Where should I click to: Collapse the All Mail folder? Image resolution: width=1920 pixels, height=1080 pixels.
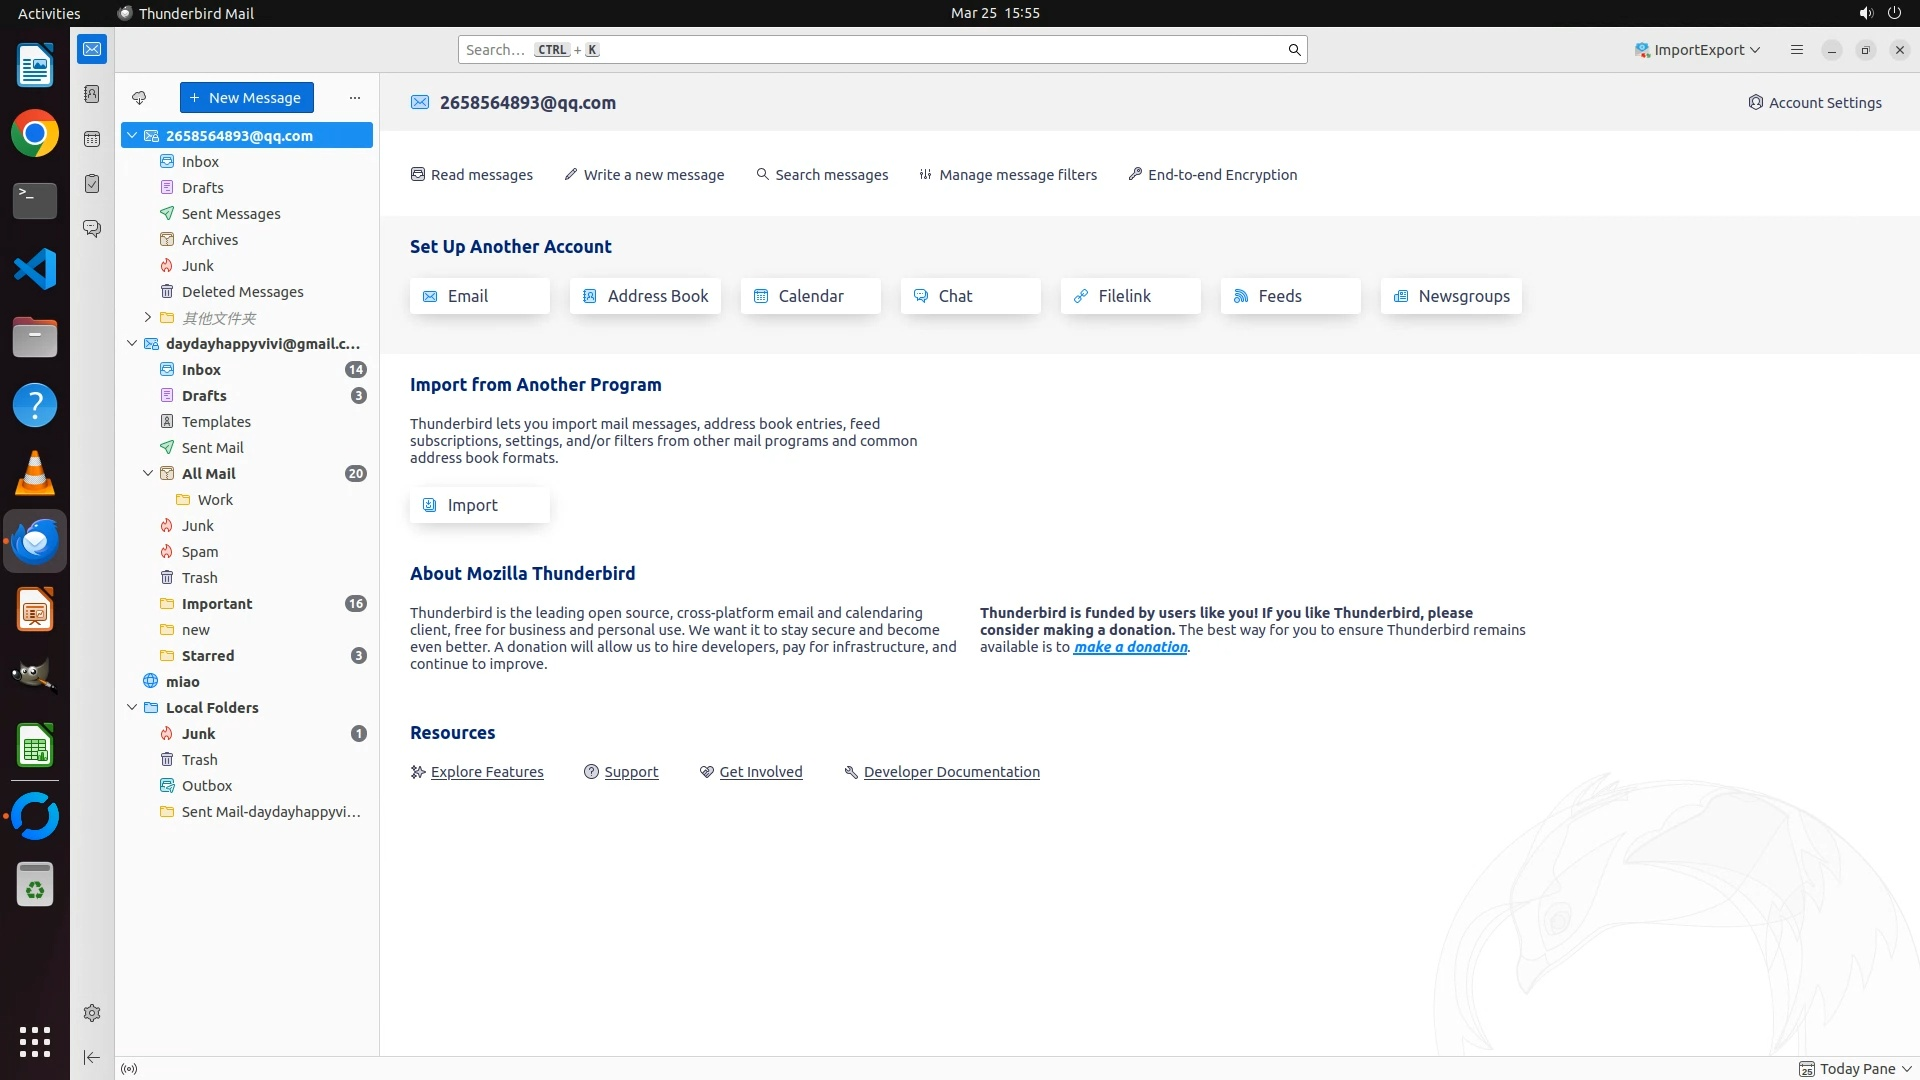click(x=148, y=474)
